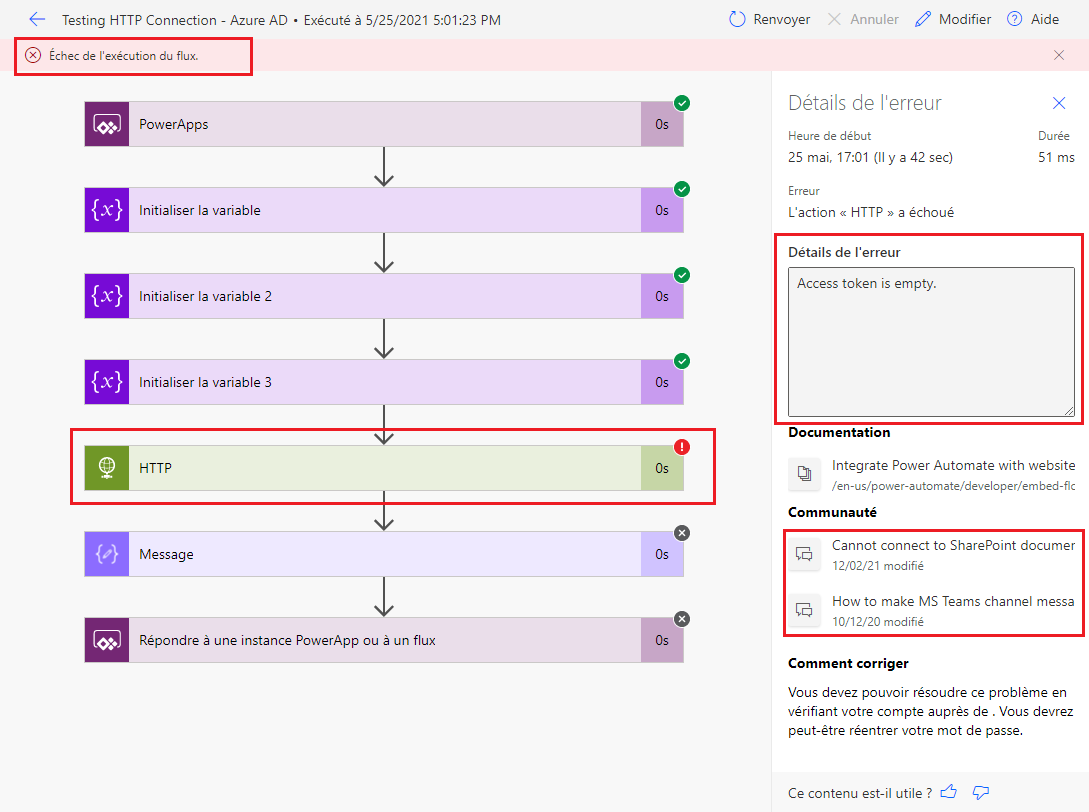
Task: Expand the PowerApps trigger step
Action: pos(384,124)
